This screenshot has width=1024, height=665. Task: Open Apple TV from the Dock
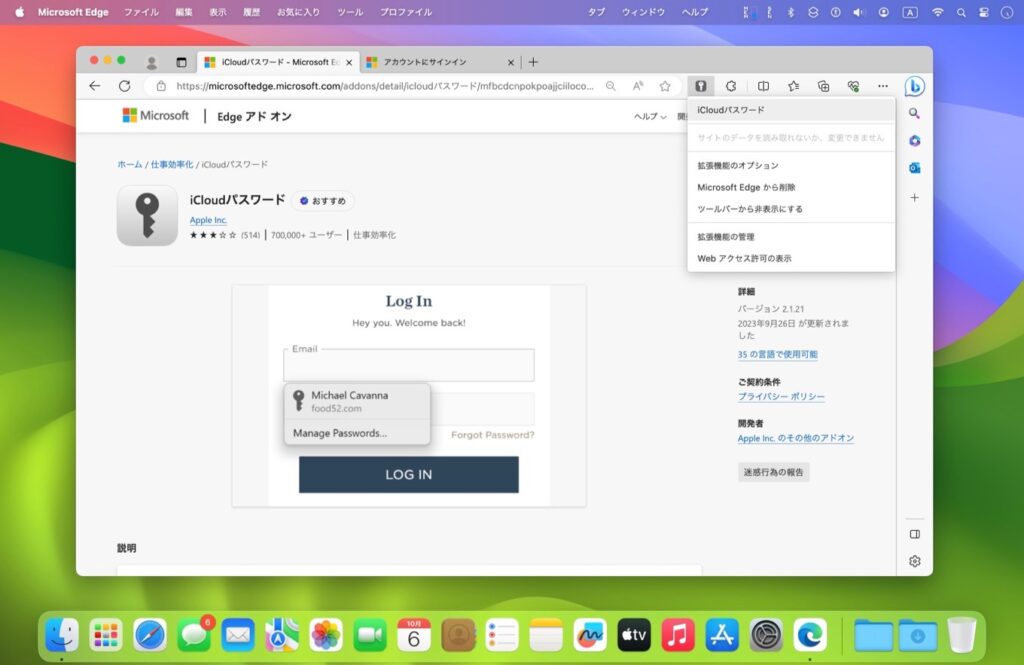634,634
